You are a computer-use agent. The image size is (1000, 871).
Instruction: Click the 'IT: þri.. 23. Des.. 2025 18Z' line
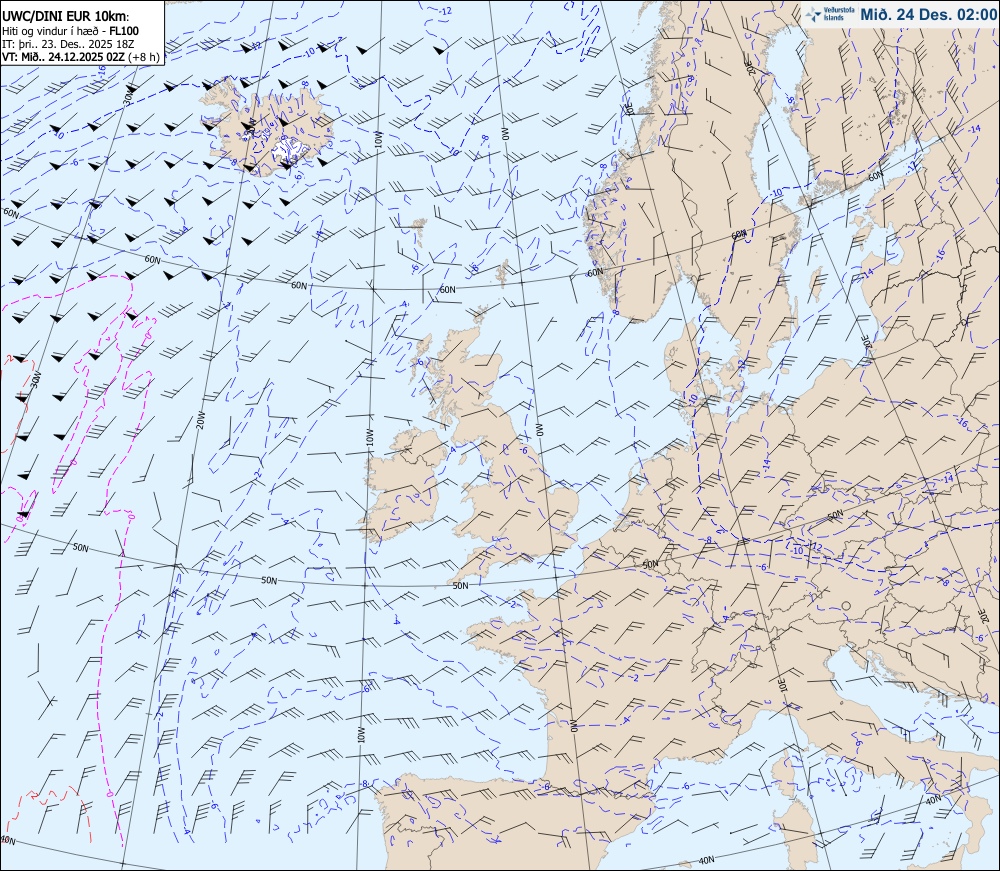coord(68,44)
